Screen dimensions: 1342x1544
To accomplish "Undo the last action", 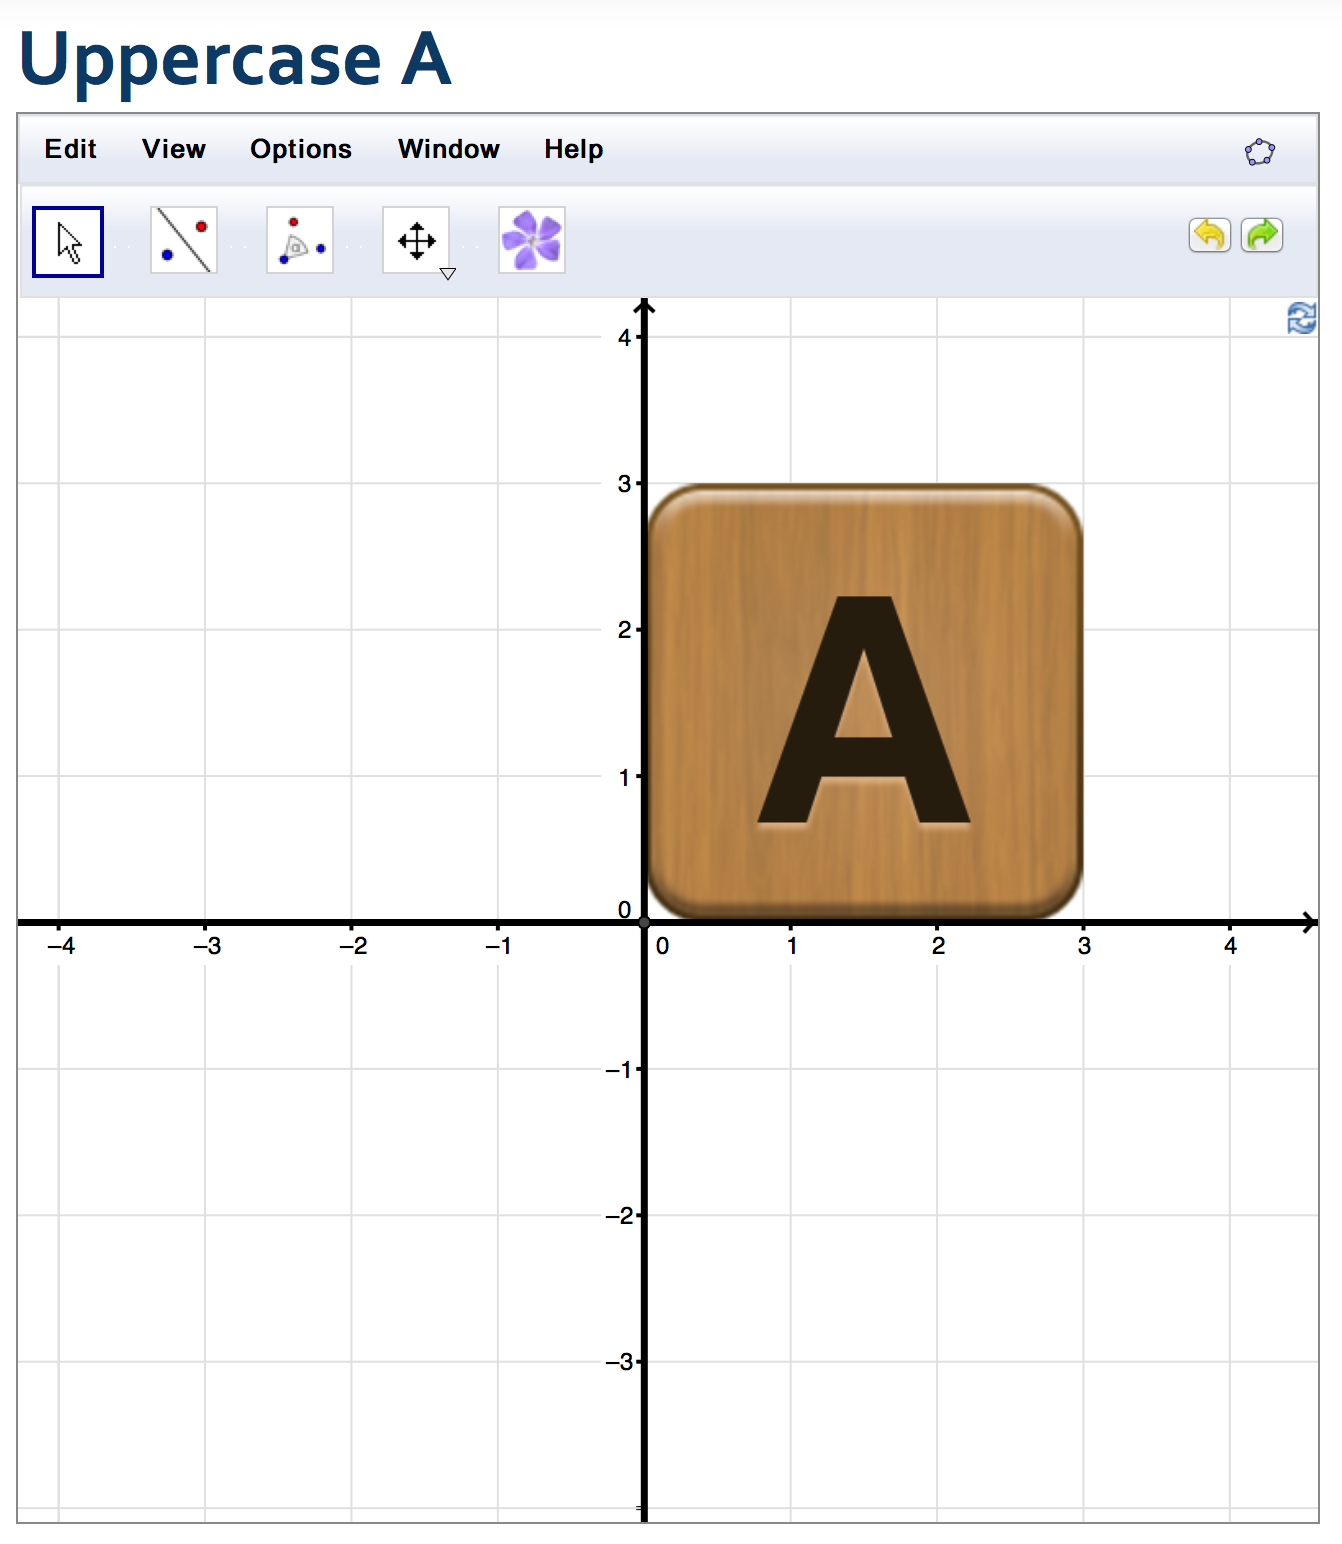I will [x=1209, y=234].
